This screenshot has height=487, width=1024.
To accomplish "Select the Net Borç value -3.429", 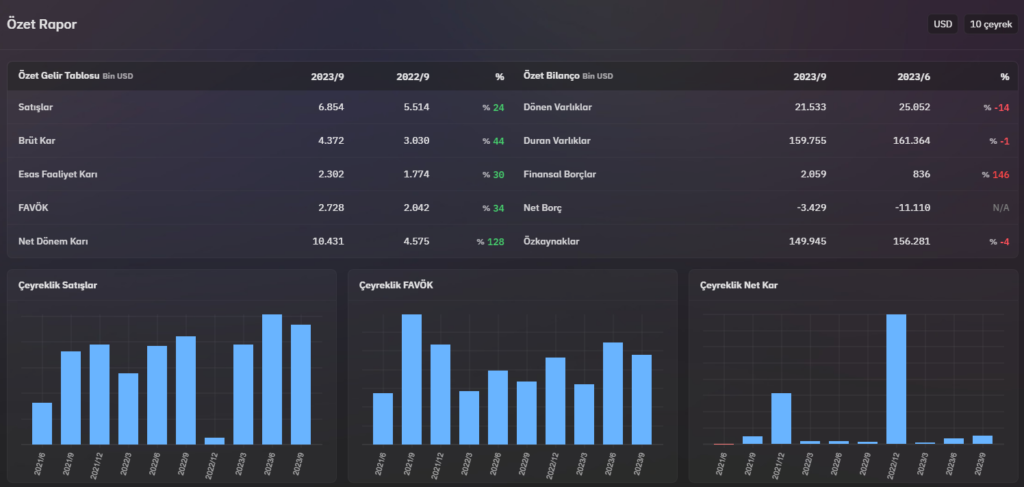I will (810, 208).
